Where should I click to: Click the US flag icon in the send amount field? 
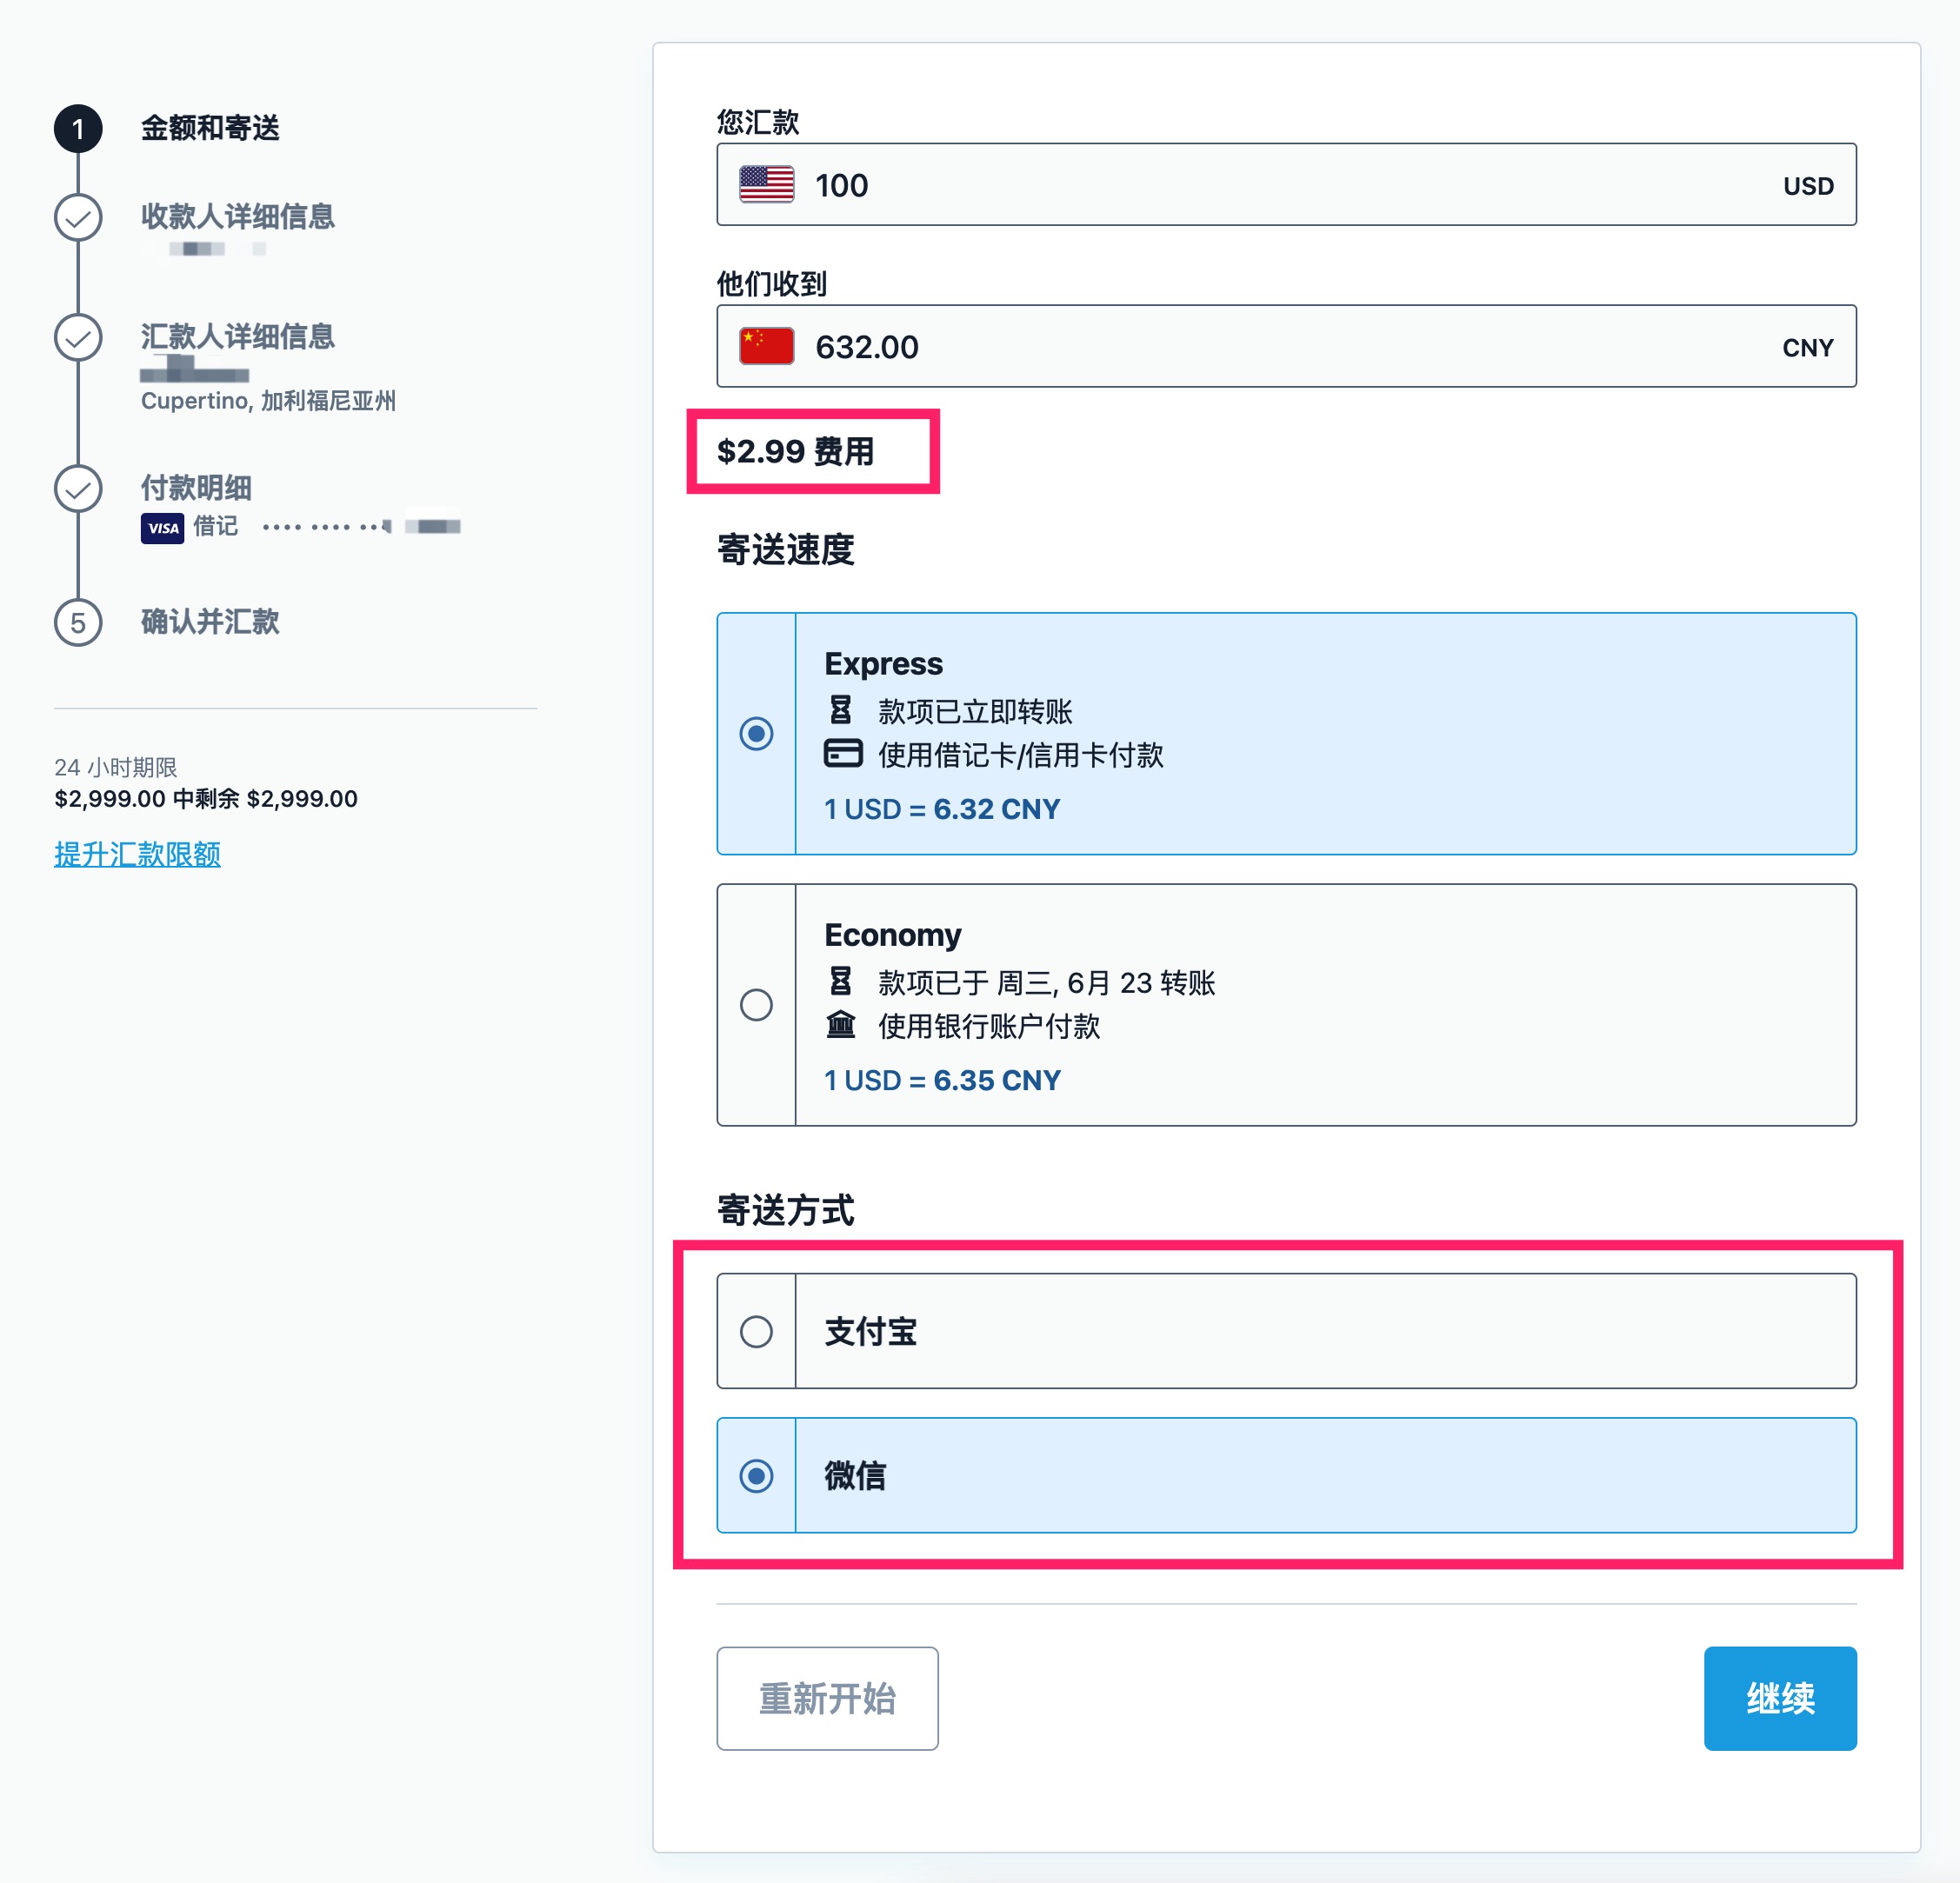764,183
